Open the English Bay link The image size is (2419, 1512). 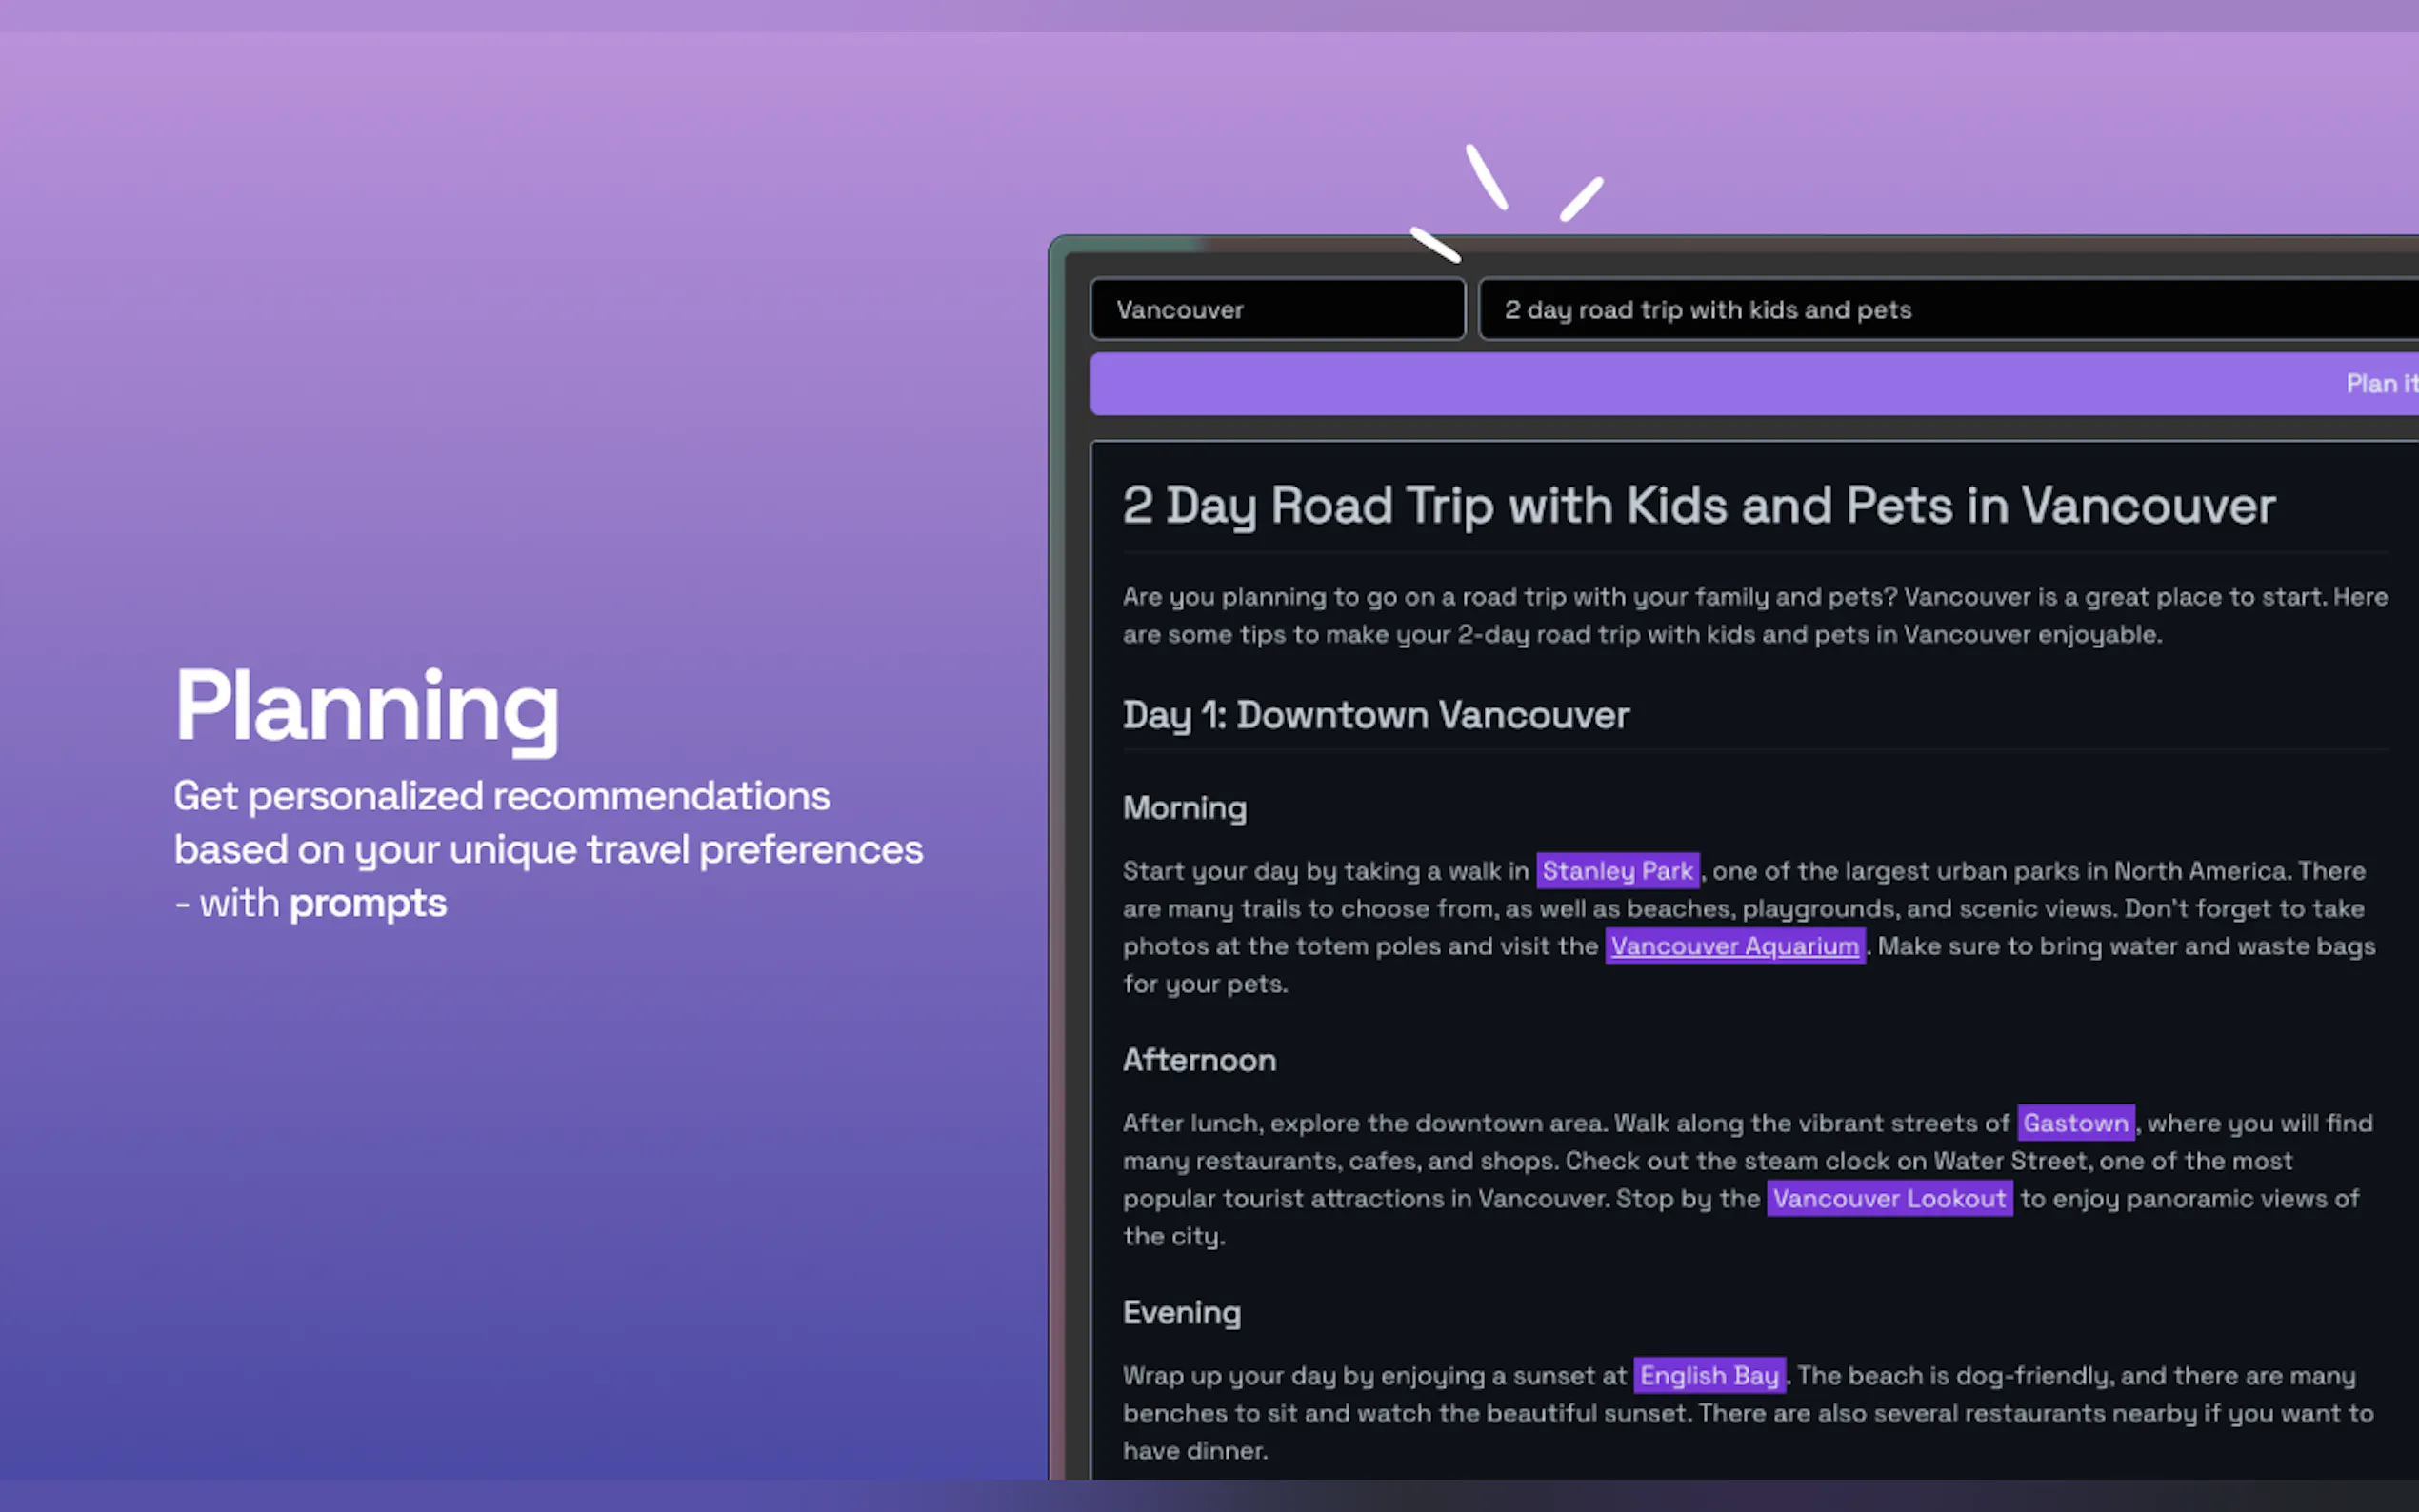point(1709,1376)
